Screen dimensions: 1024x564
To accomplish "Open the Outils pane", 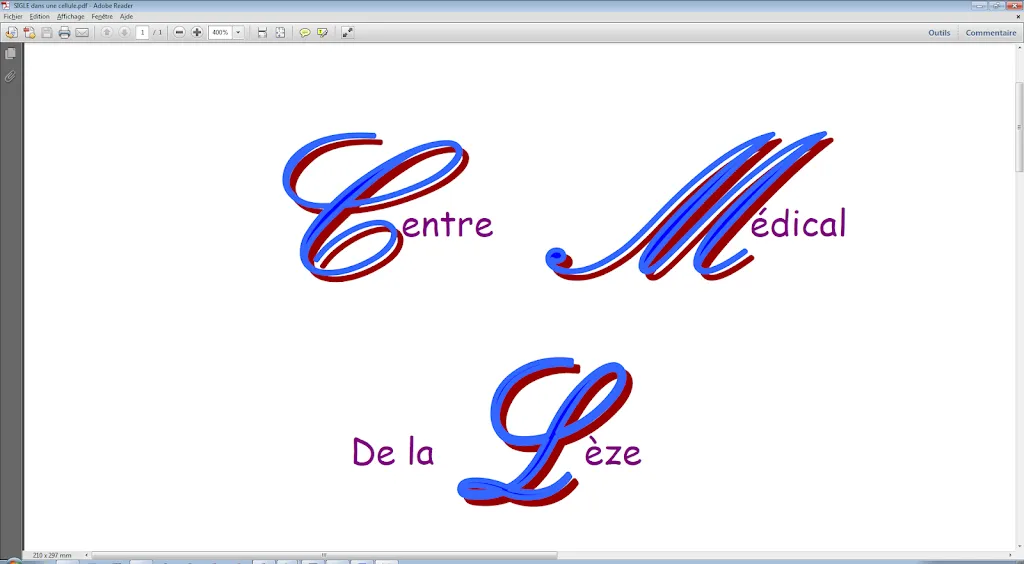I will [x=939, y=33].
